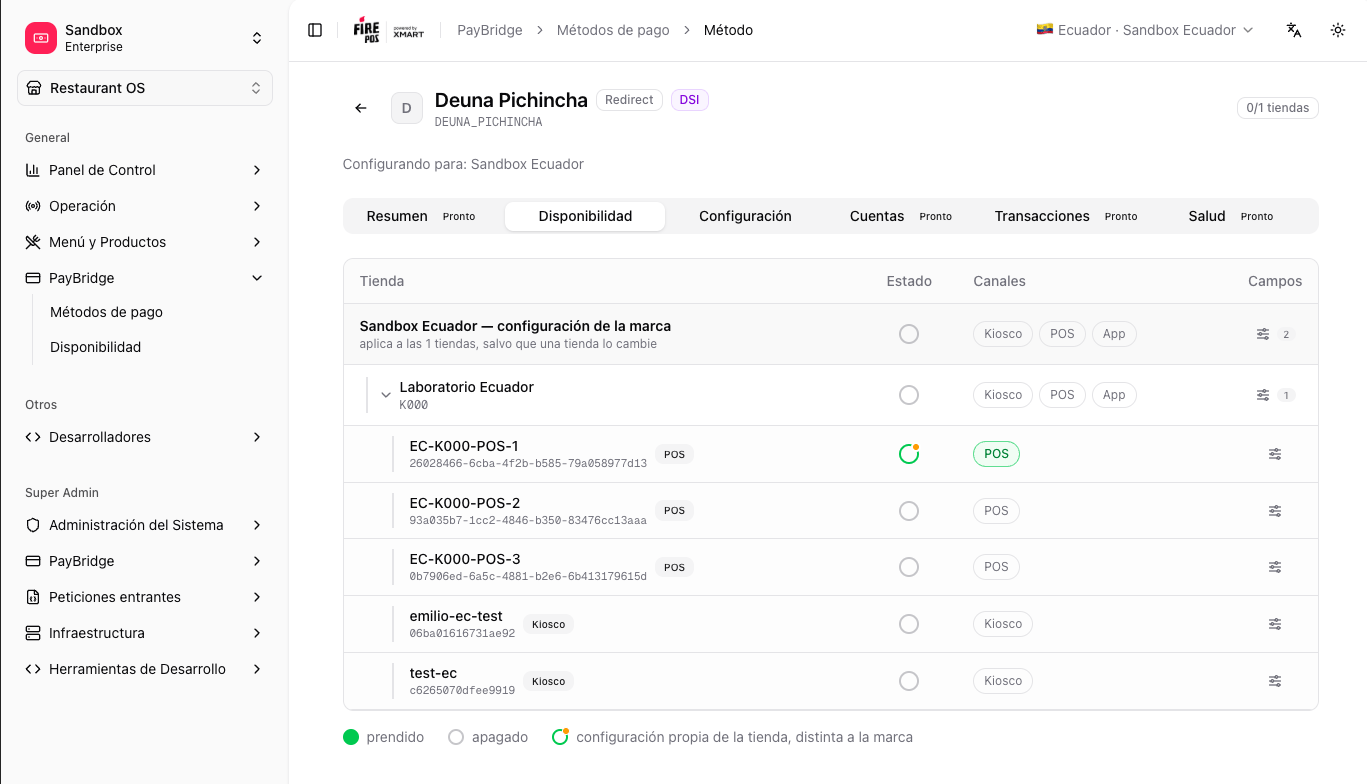Open fields settings for emilio-ec-test
This screenshot has width=1367, height=784.
tap(1275, 624)
